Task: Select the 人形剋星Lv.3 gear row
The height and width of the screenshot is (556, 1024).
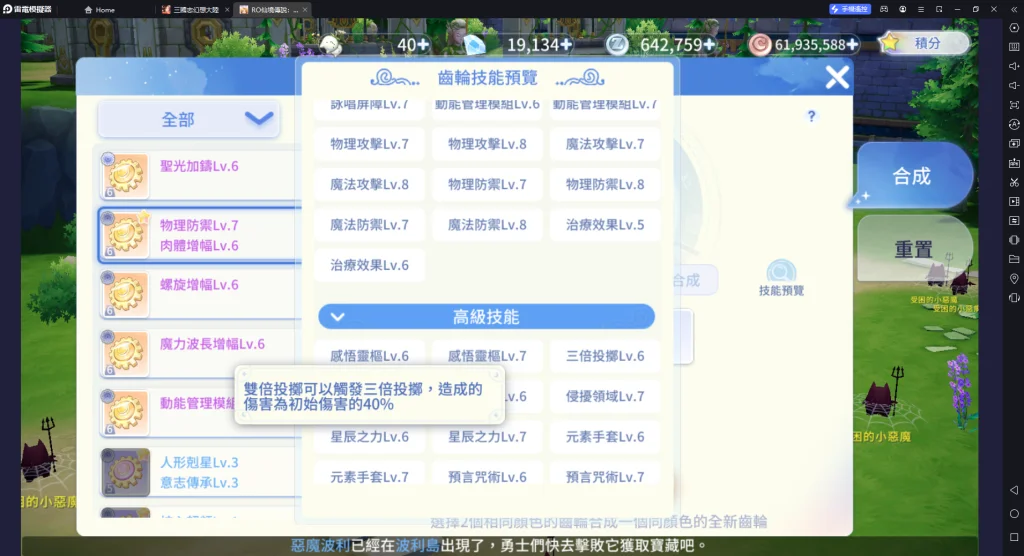Action: (201, 472)
